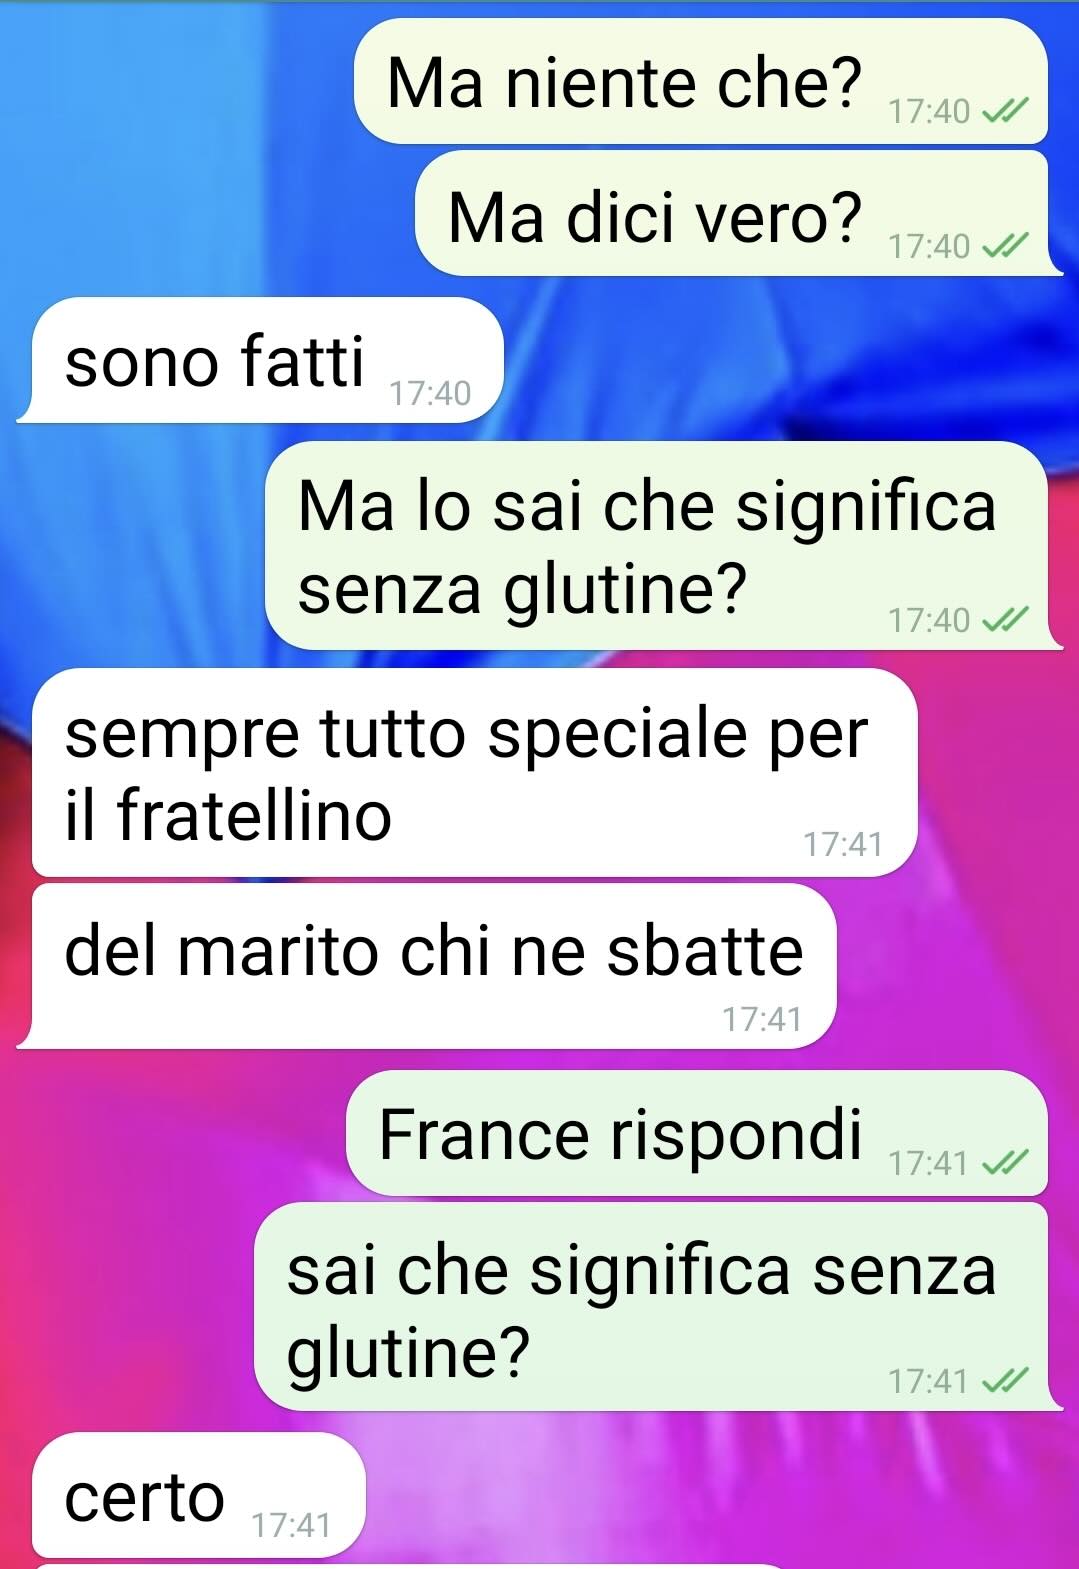Viewport: 1079px width, 1569px height.
Task: Select 'sempre tutto speciale per il fratellino' message
Action: [475, 773]
